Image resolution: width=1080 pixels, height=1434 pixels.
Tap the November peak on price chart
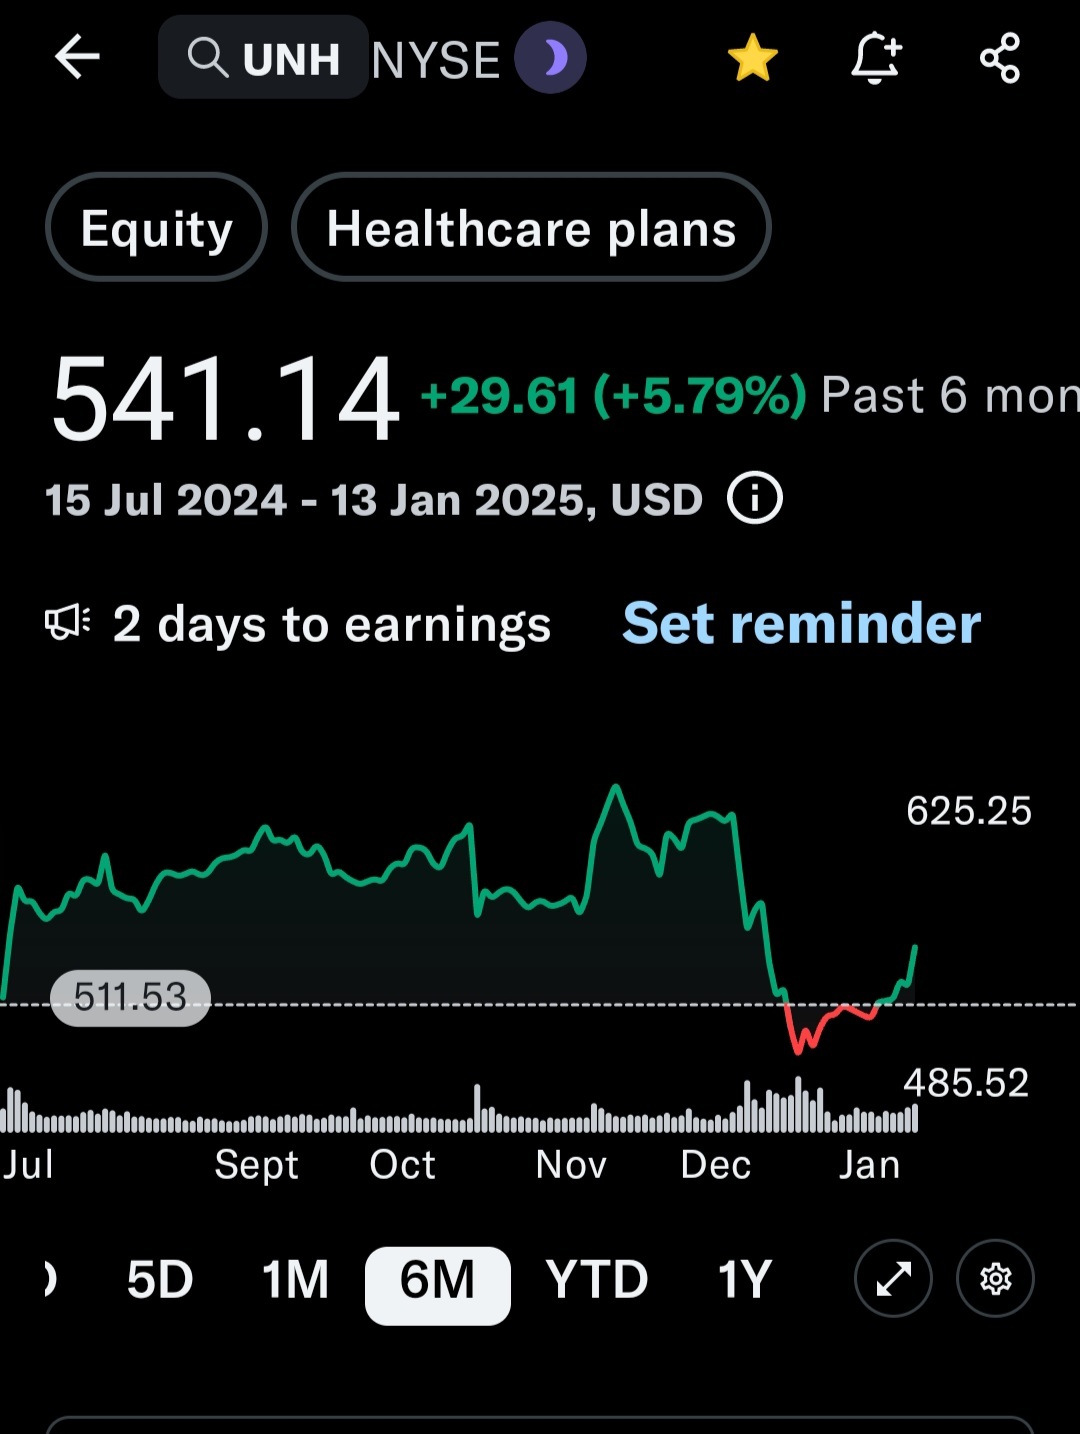click(616, 788)
